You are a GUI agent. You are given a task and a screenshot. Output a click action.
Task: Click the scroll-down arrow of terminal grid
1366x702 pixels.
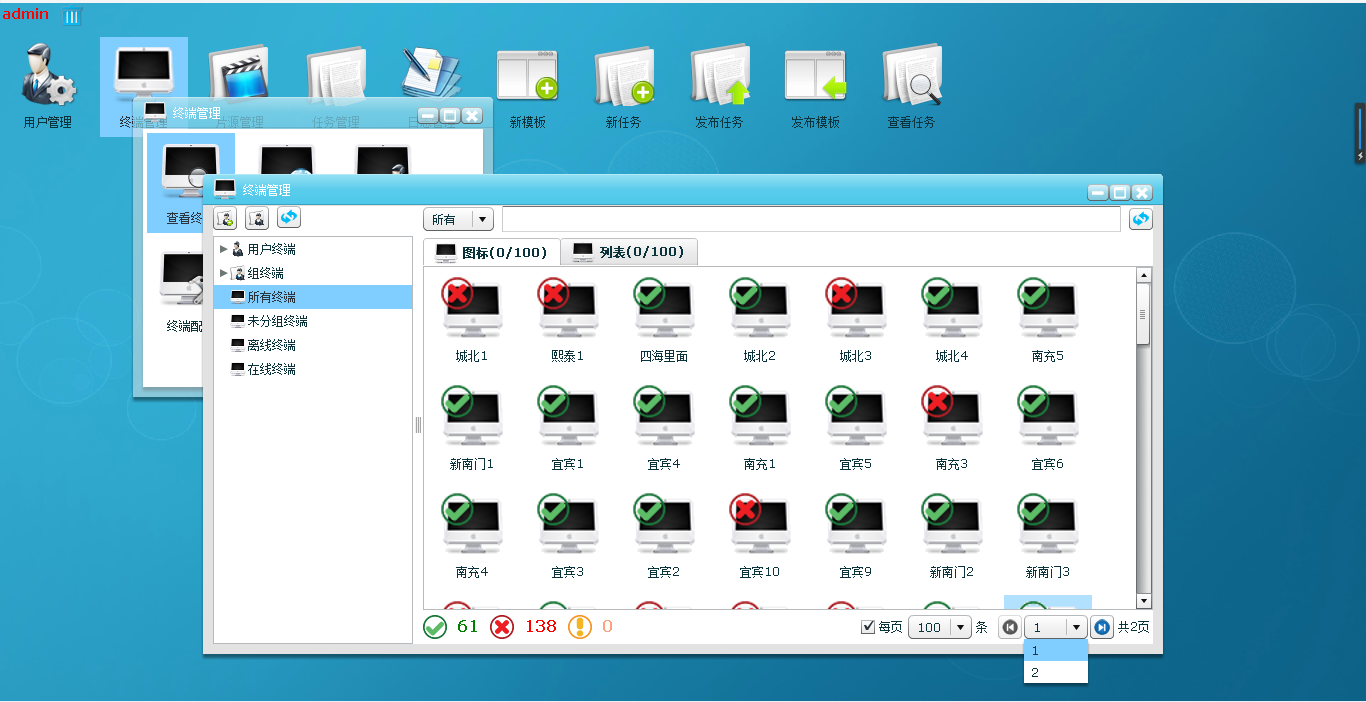(1144, 601)
